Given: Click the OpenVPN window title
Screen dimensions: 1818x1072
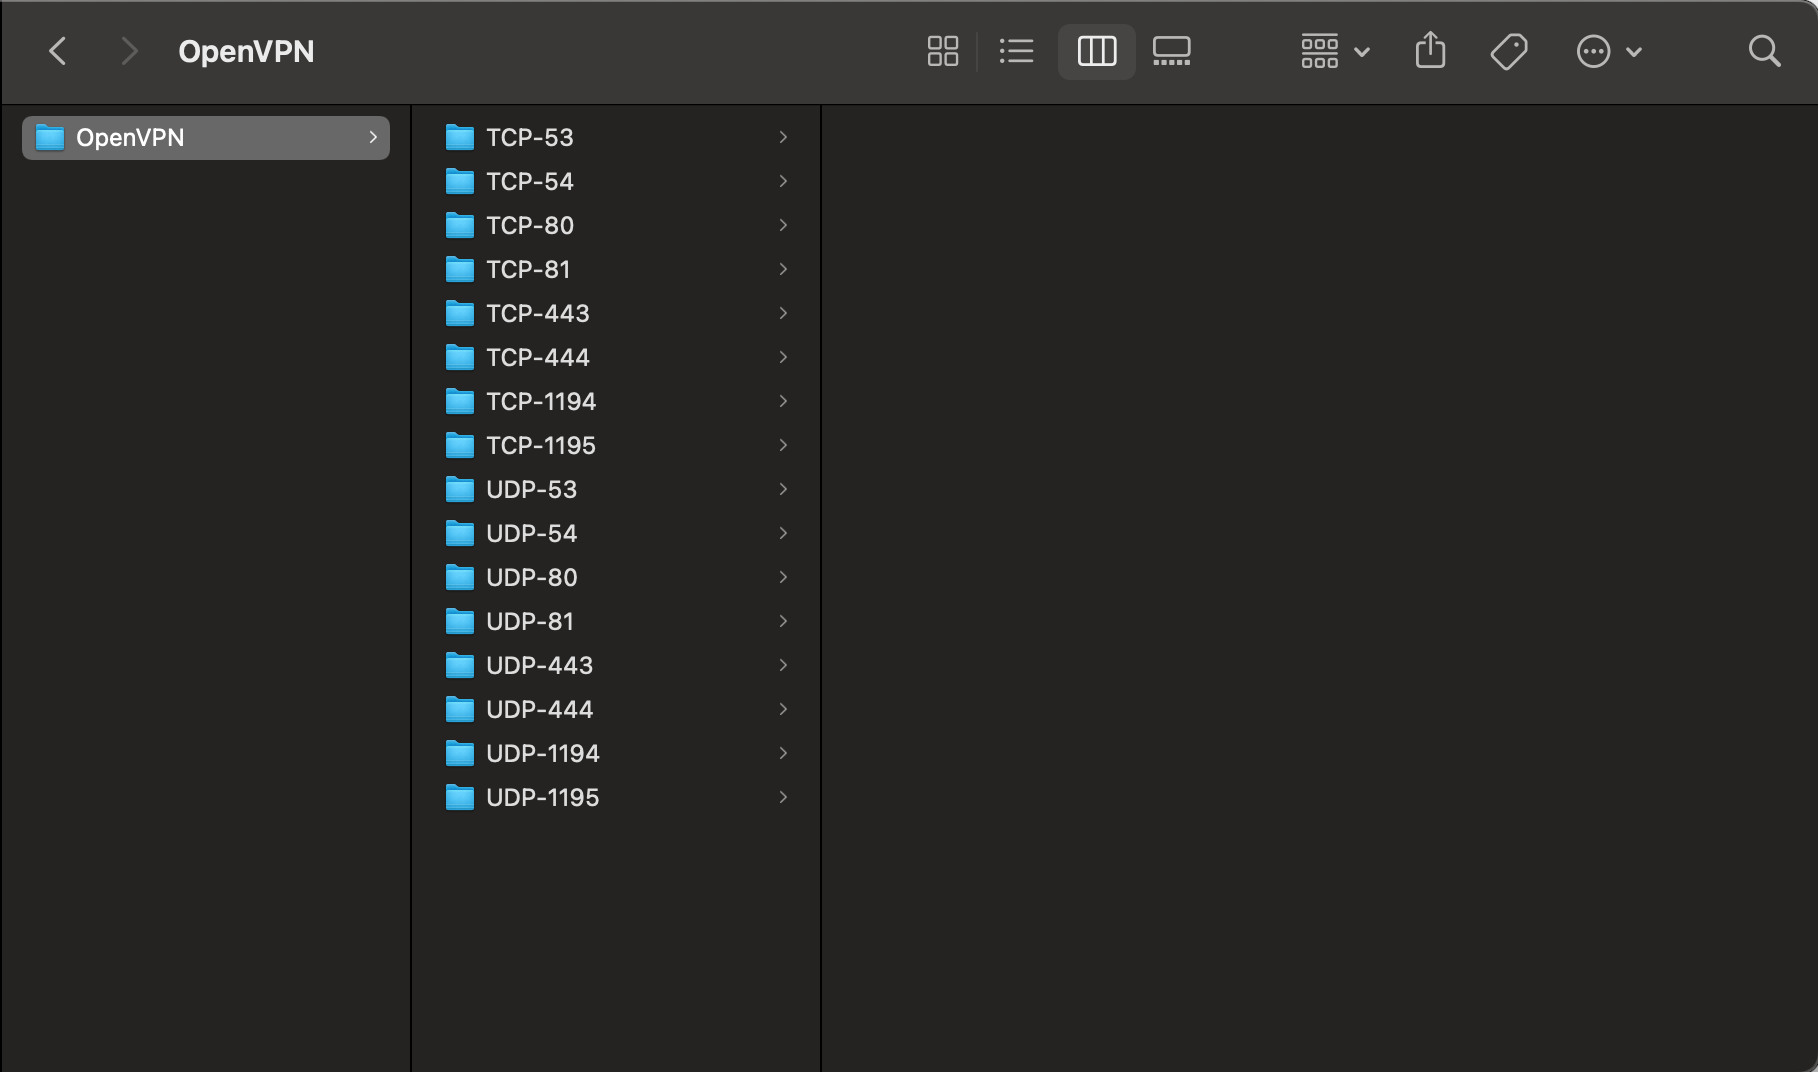Looking at the screenshot, I should (246, 51).
